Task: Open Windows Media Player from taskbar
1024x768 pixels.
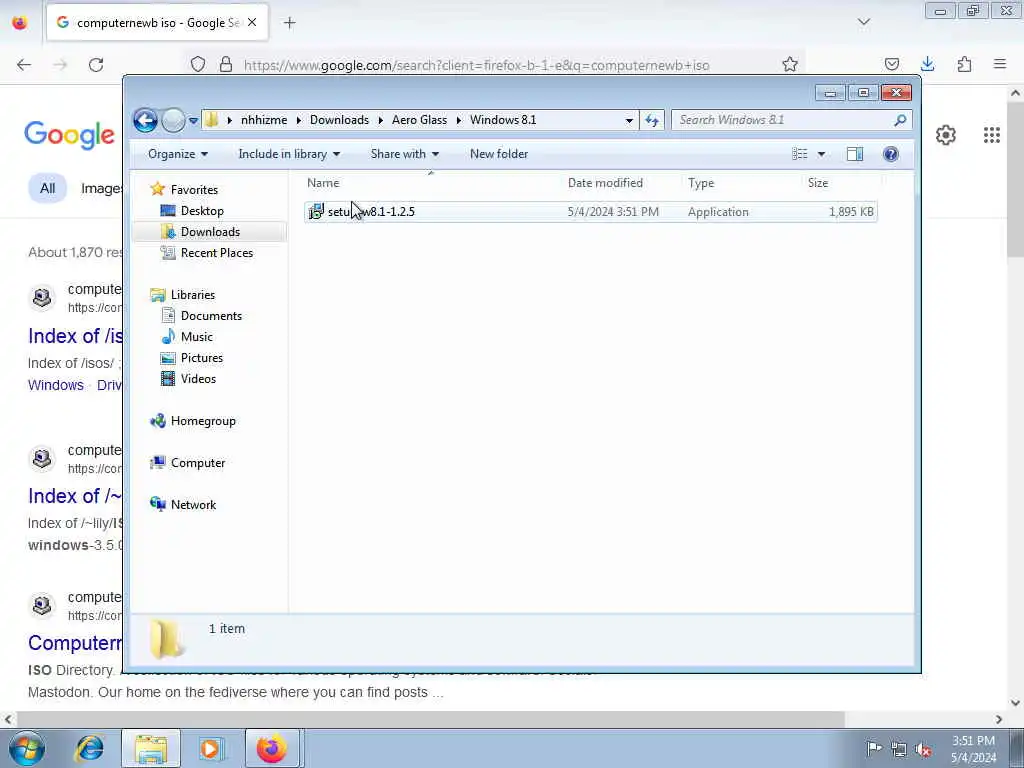Action: (x=211, y=748)
